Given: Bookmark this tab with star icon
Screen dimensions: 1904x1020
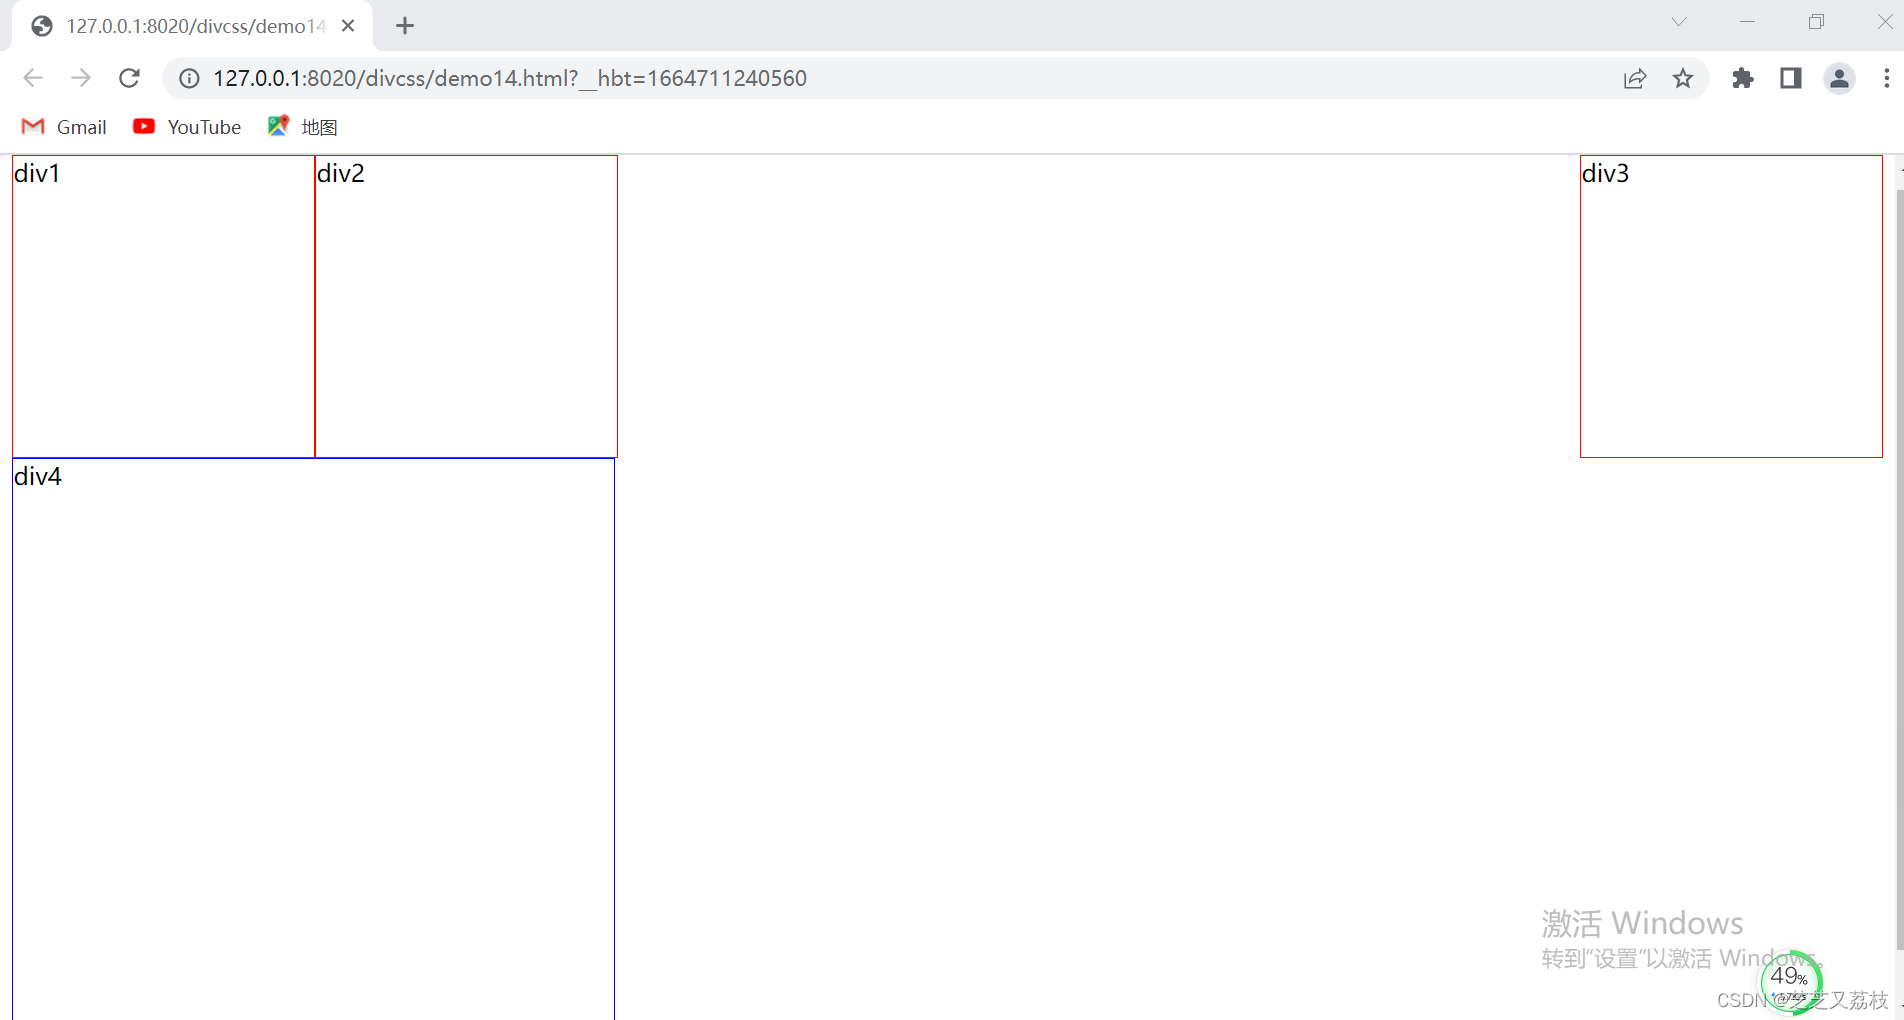Looking at the screenshot, I should [x=1683, y=78].
